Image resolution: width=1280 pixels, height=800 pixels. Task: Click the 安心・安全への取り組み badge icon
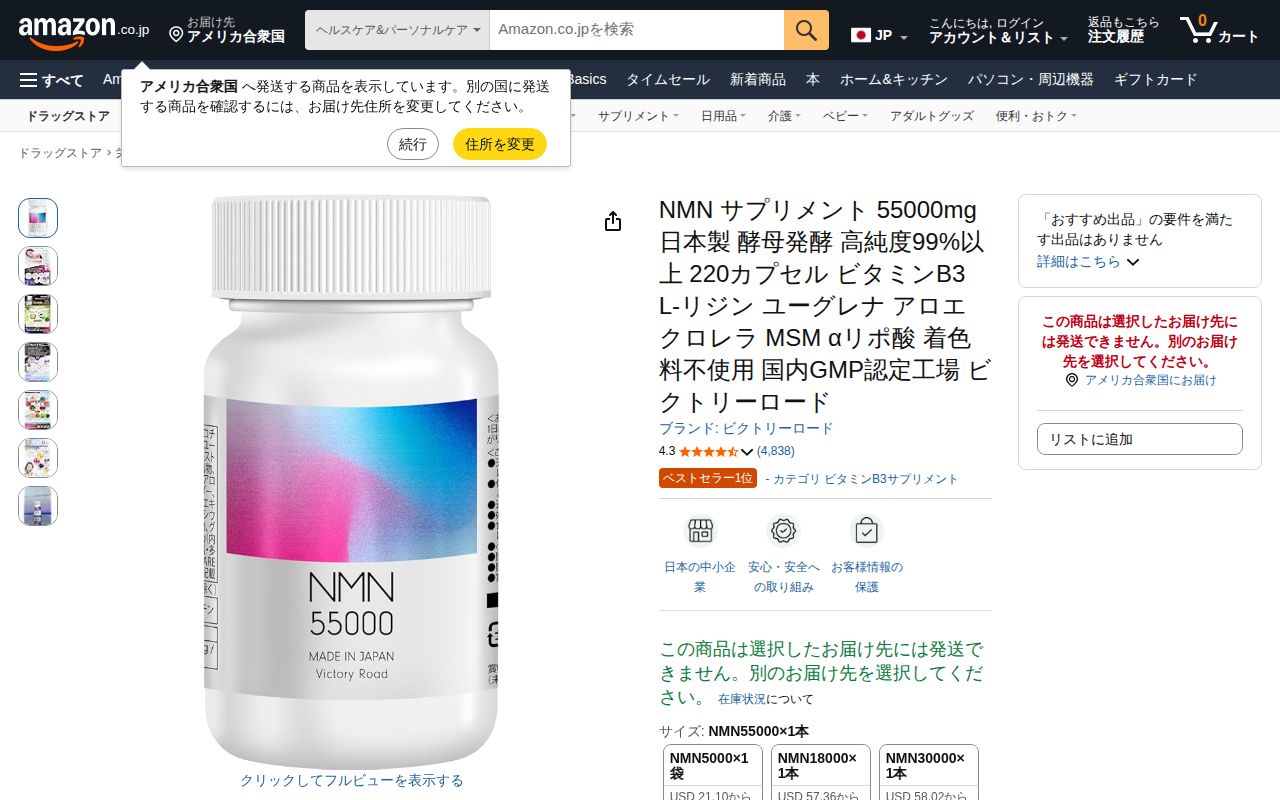pyautogui.click(x=783, y=531)
